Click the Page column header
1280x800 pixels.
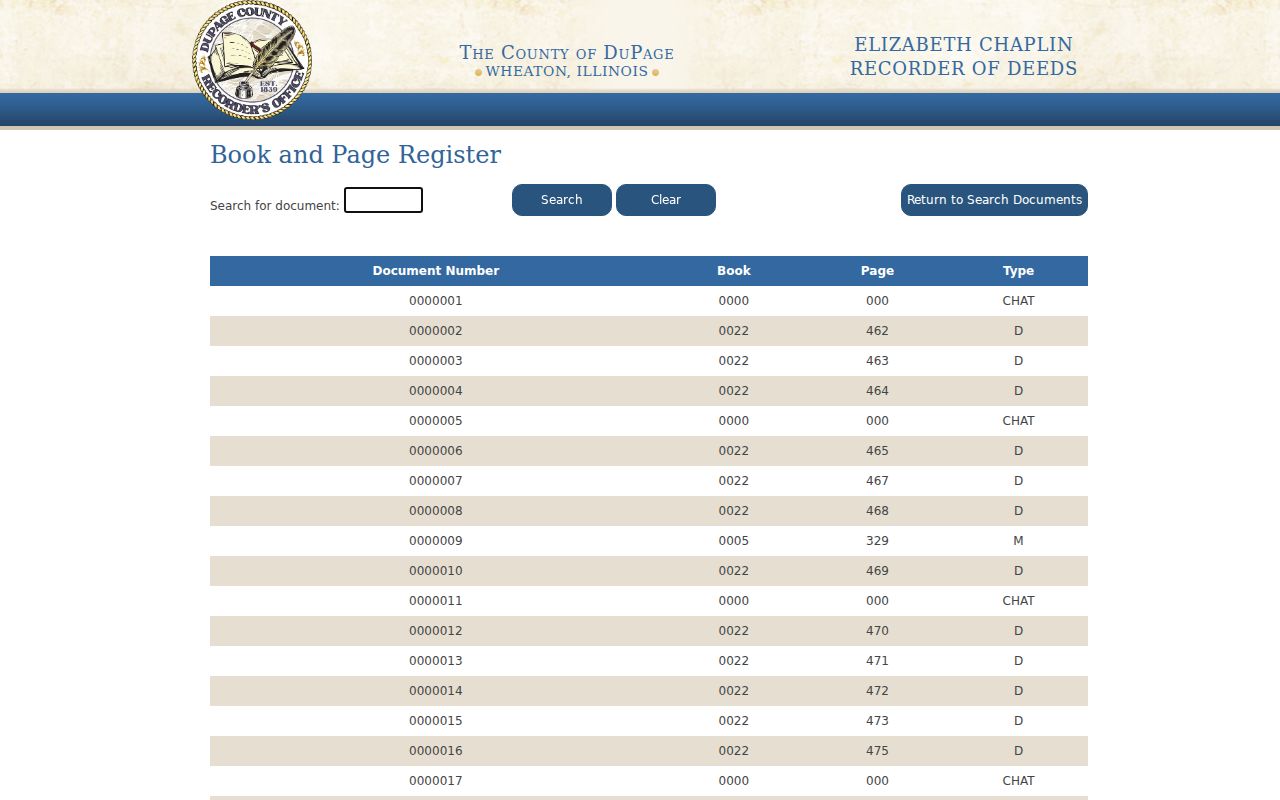coord(877,271)
